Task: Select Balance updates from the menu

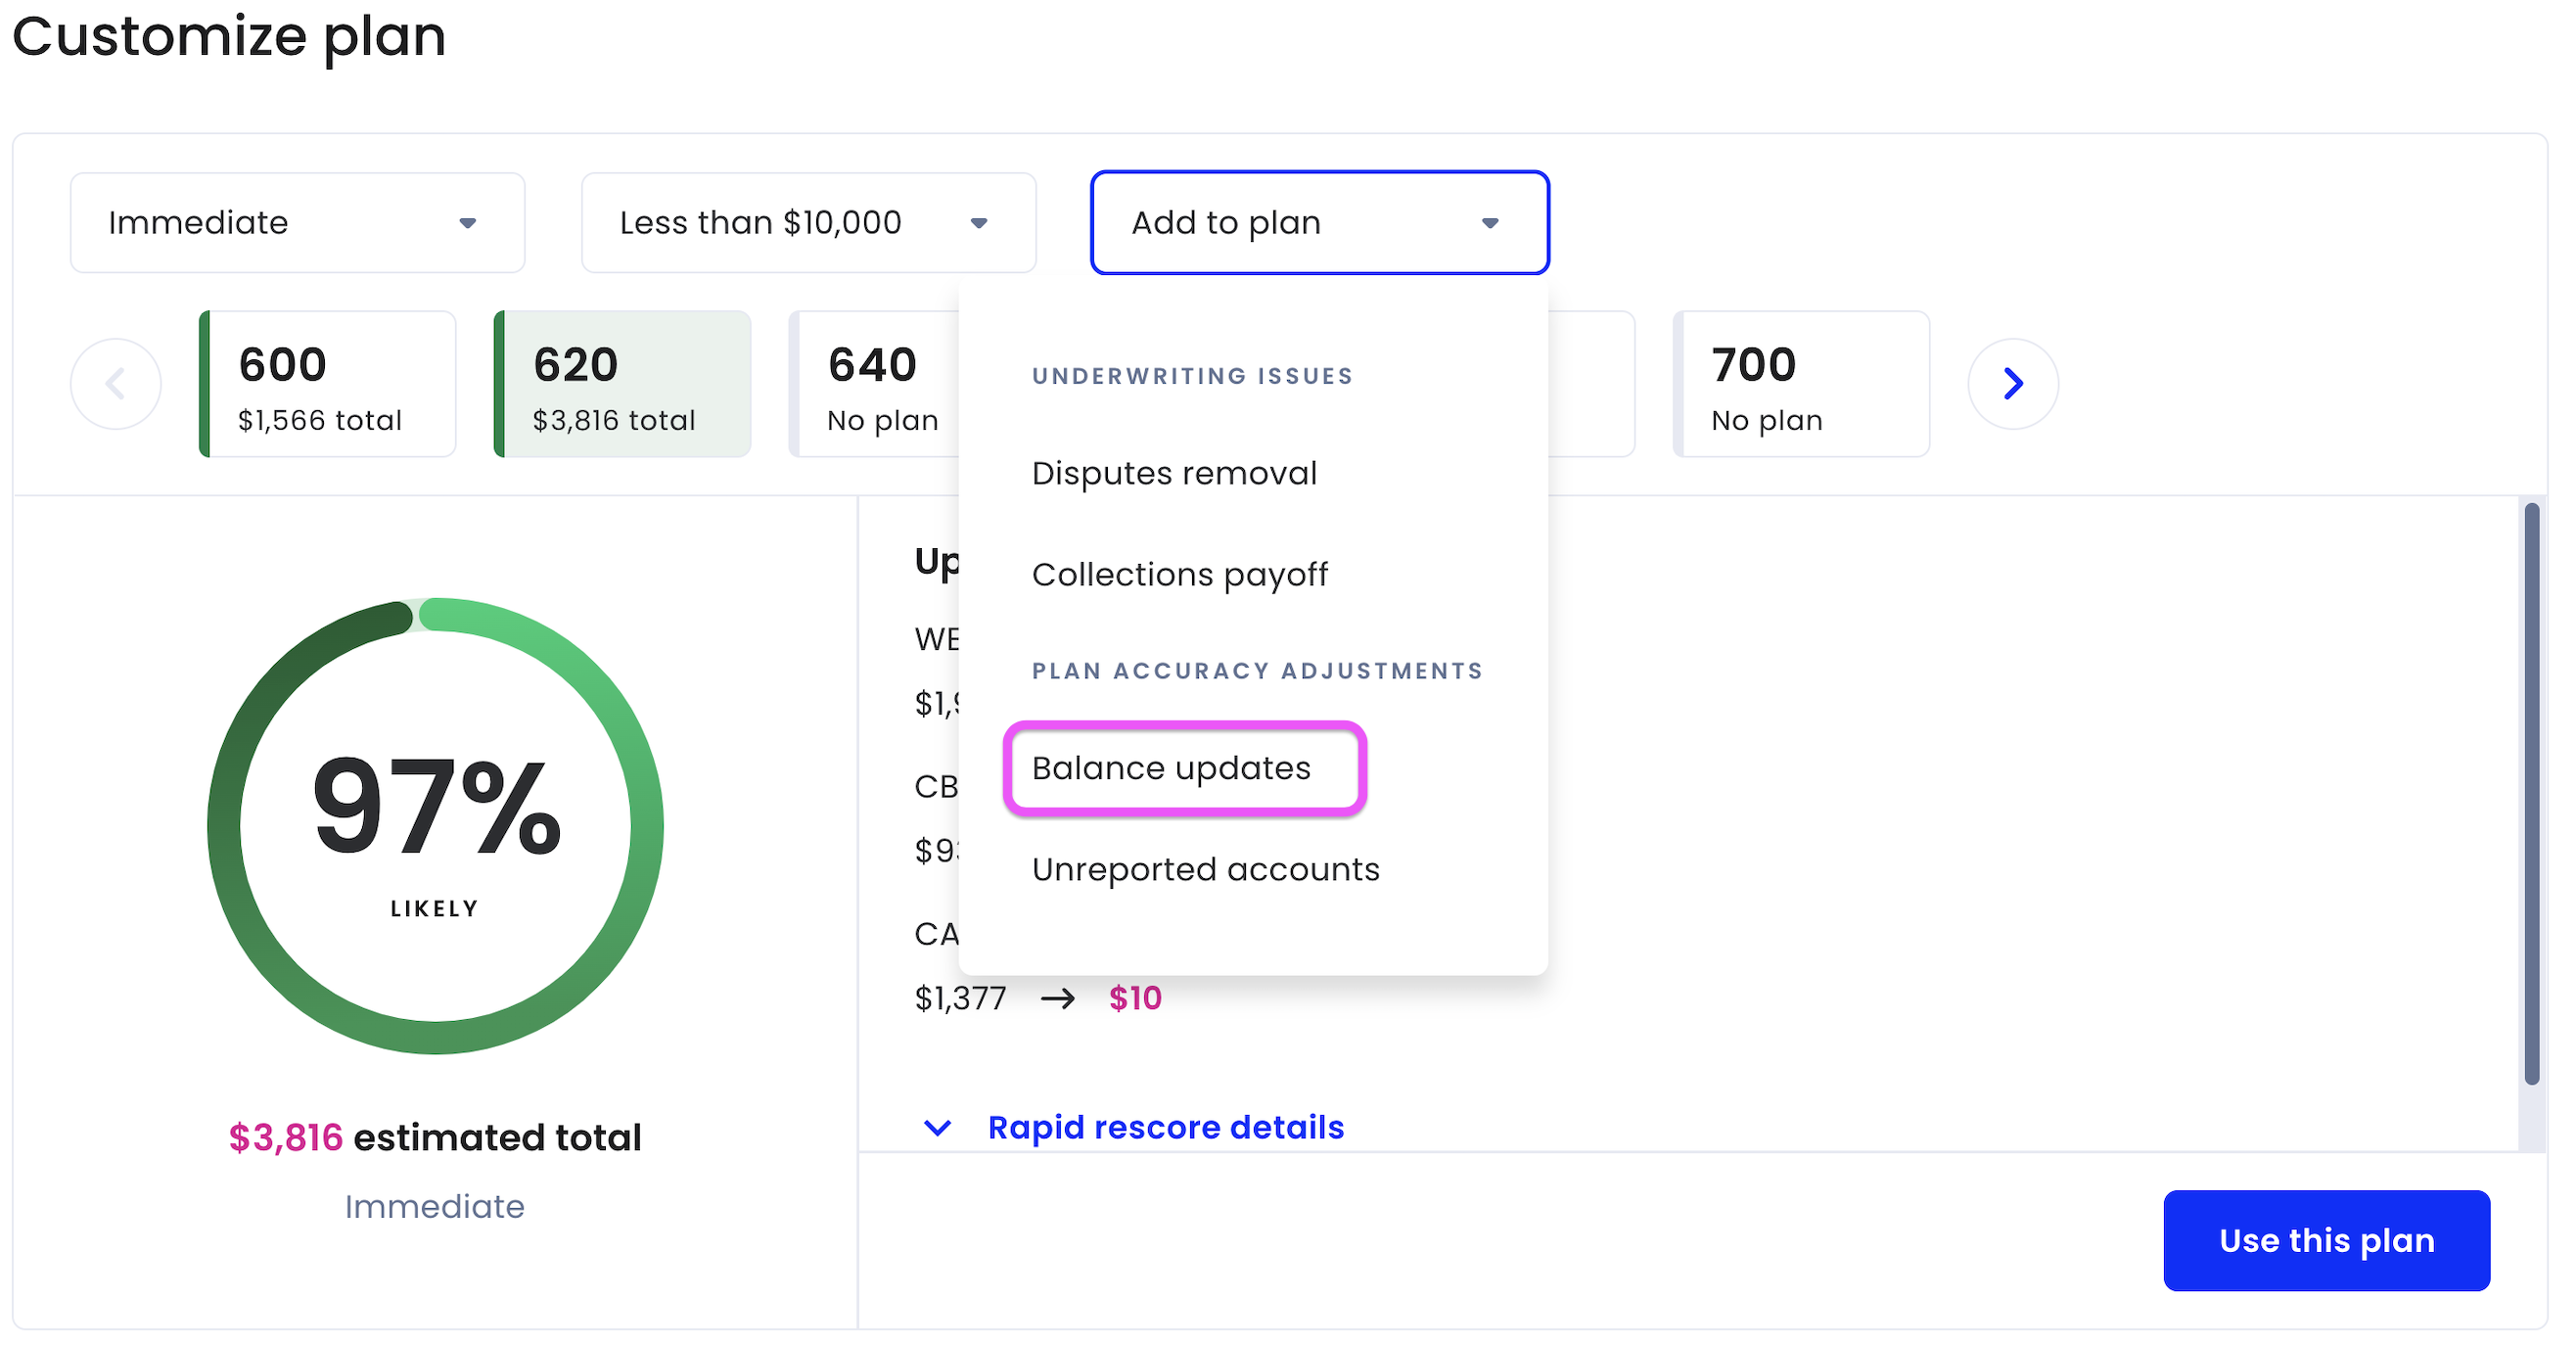Action: point(1171,768)
